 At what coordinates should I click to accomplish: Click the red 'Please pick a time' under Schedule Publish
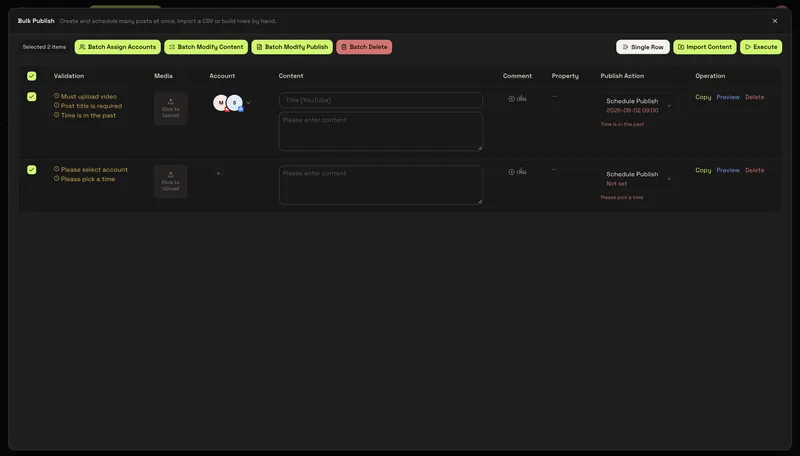(621, 197)
